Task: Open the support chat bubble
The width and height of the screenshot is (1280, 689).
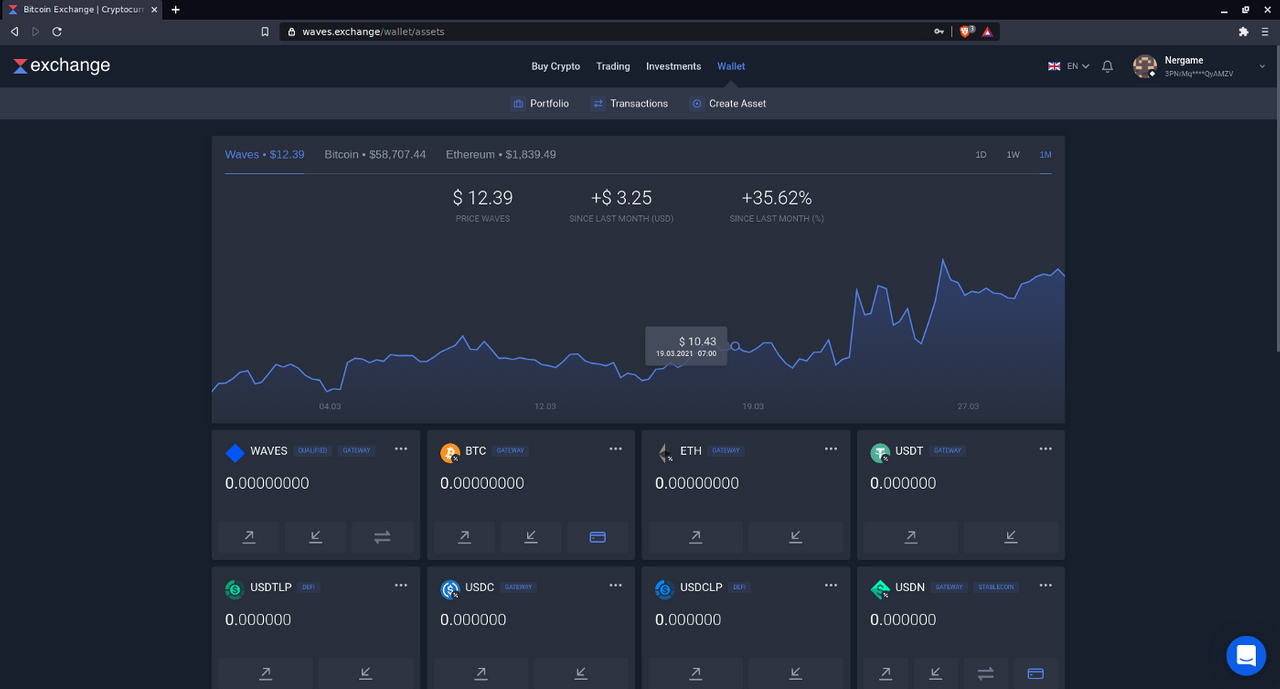Action: [1246, 656]
